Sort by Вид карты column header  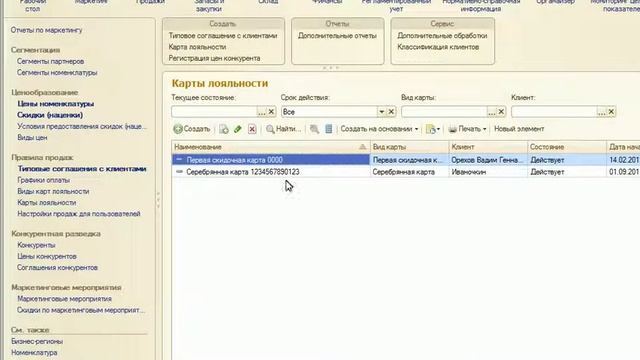tap(409, 147)
